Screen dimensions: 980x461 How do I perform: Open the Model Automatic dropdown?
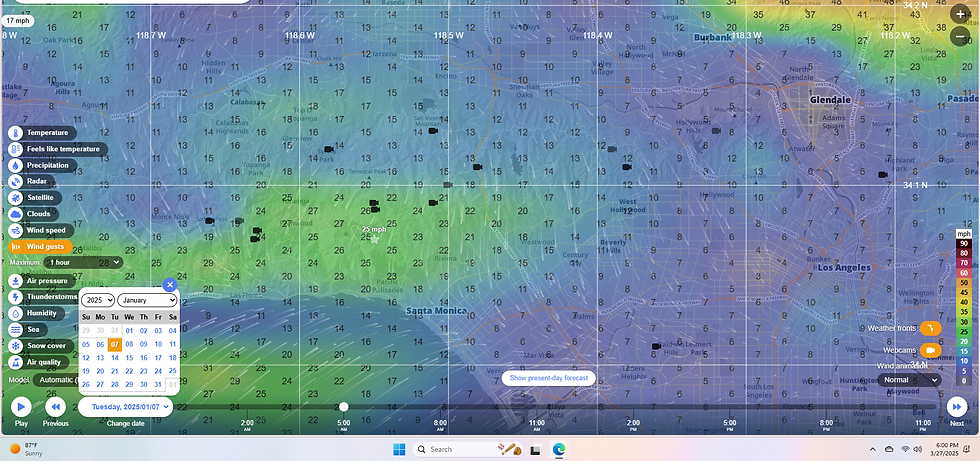click(56, 380)
